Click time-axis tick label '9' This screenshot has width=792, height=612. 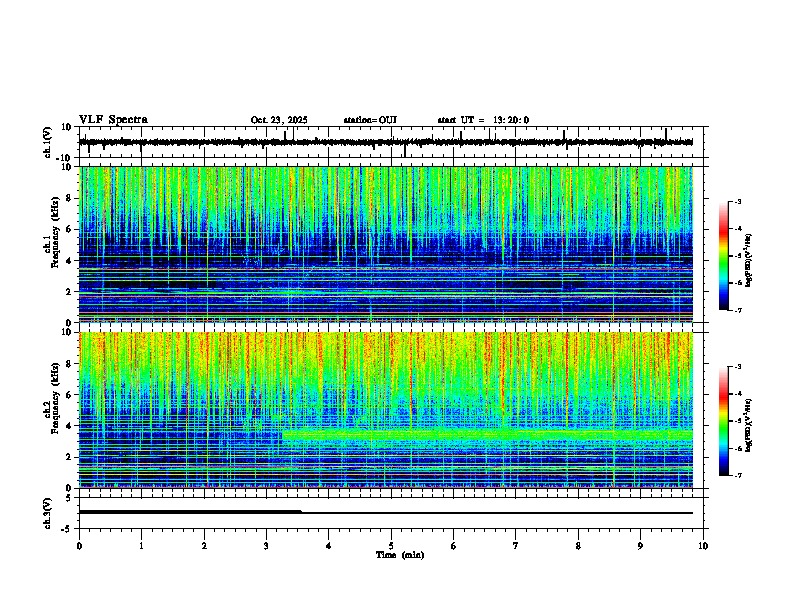coord(640,546)
